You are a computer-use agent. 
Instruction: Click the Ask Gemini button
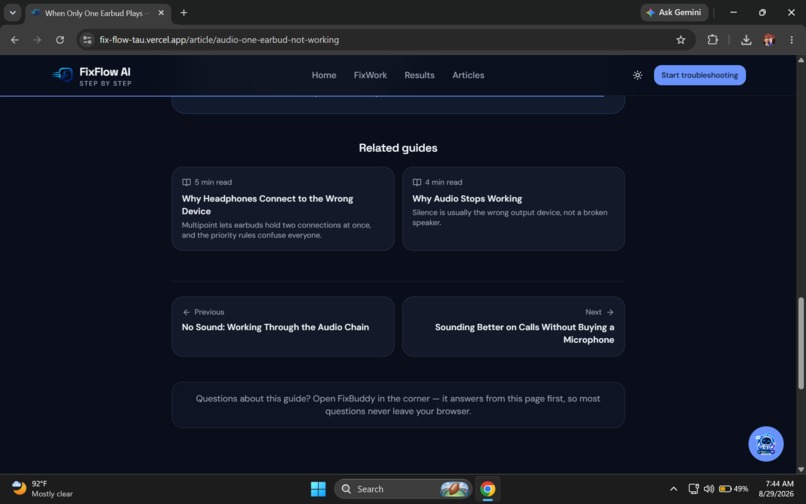tap(674, 12)
